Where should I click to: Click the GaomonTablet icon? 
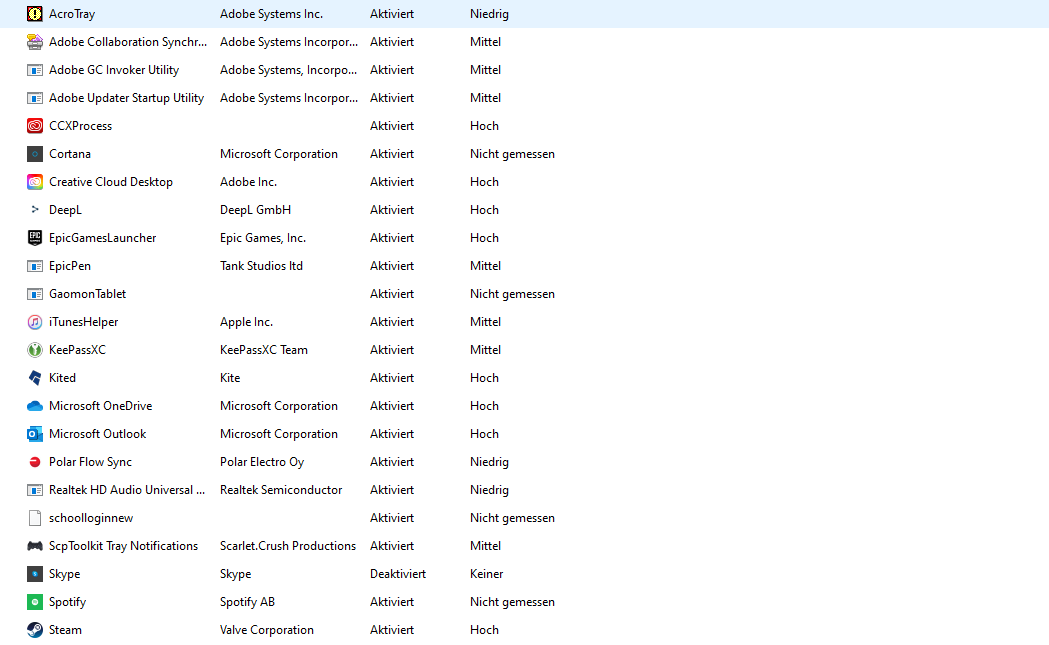tap(35, 294)
